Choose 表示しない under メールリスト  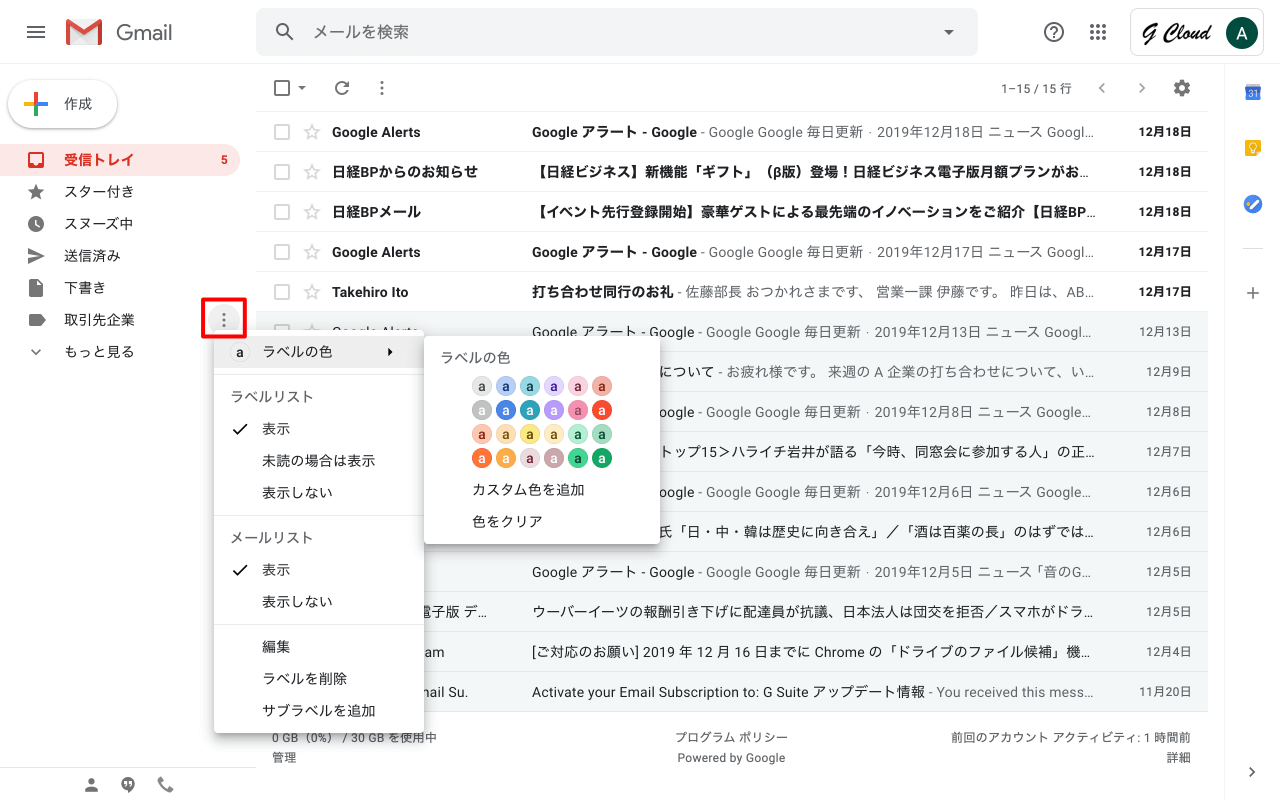319,602
